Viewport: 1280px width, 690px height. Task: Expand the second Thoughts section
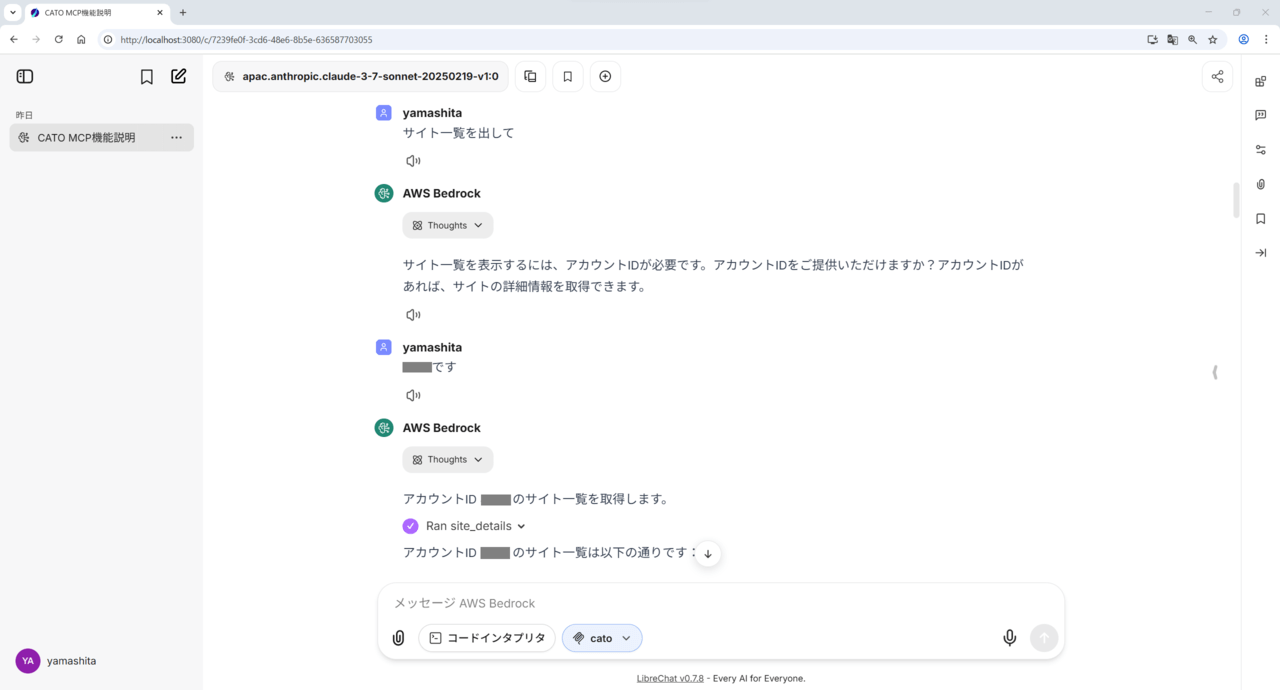tap(448, 459)
